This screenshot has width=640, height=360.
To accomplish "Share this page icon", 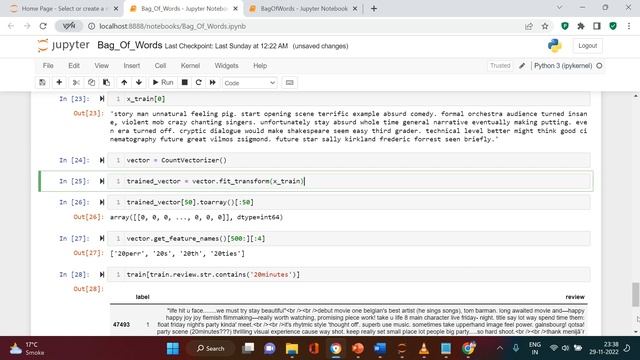I will [x=529, y=26].
